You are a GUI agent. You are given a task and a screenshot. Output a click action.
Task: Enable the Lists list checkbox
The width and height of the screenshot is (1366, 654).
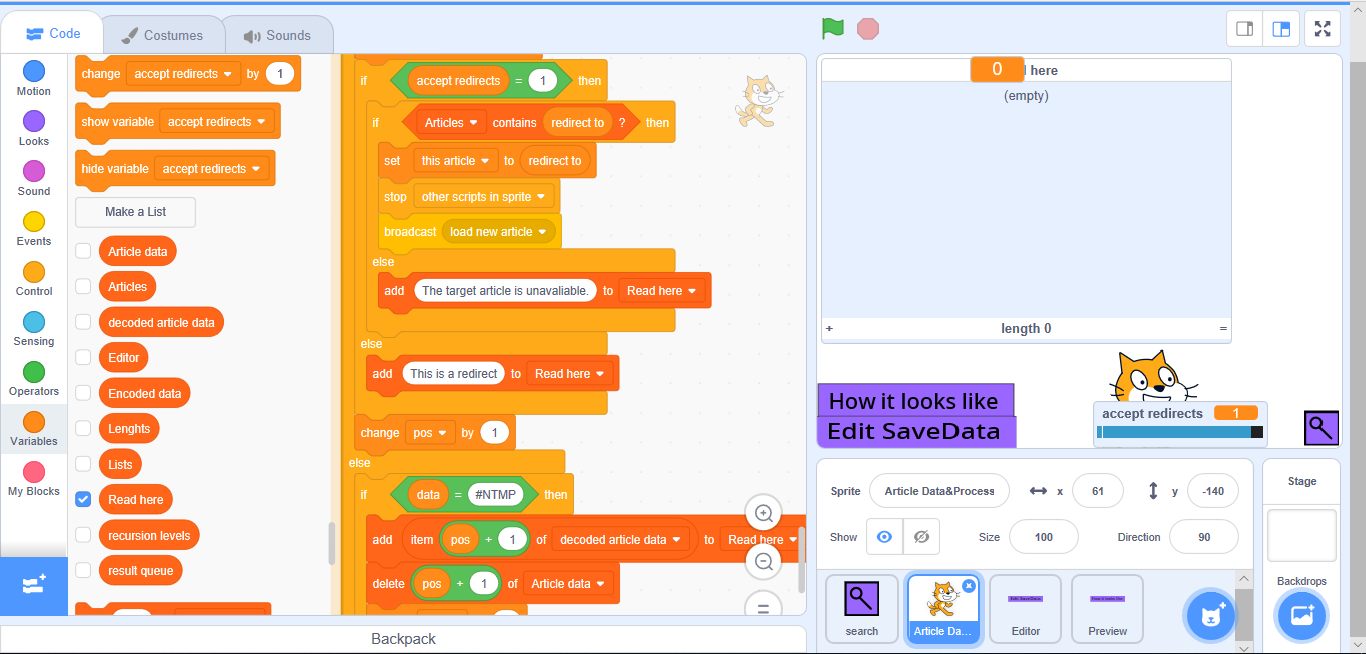(x=84, y=465)
